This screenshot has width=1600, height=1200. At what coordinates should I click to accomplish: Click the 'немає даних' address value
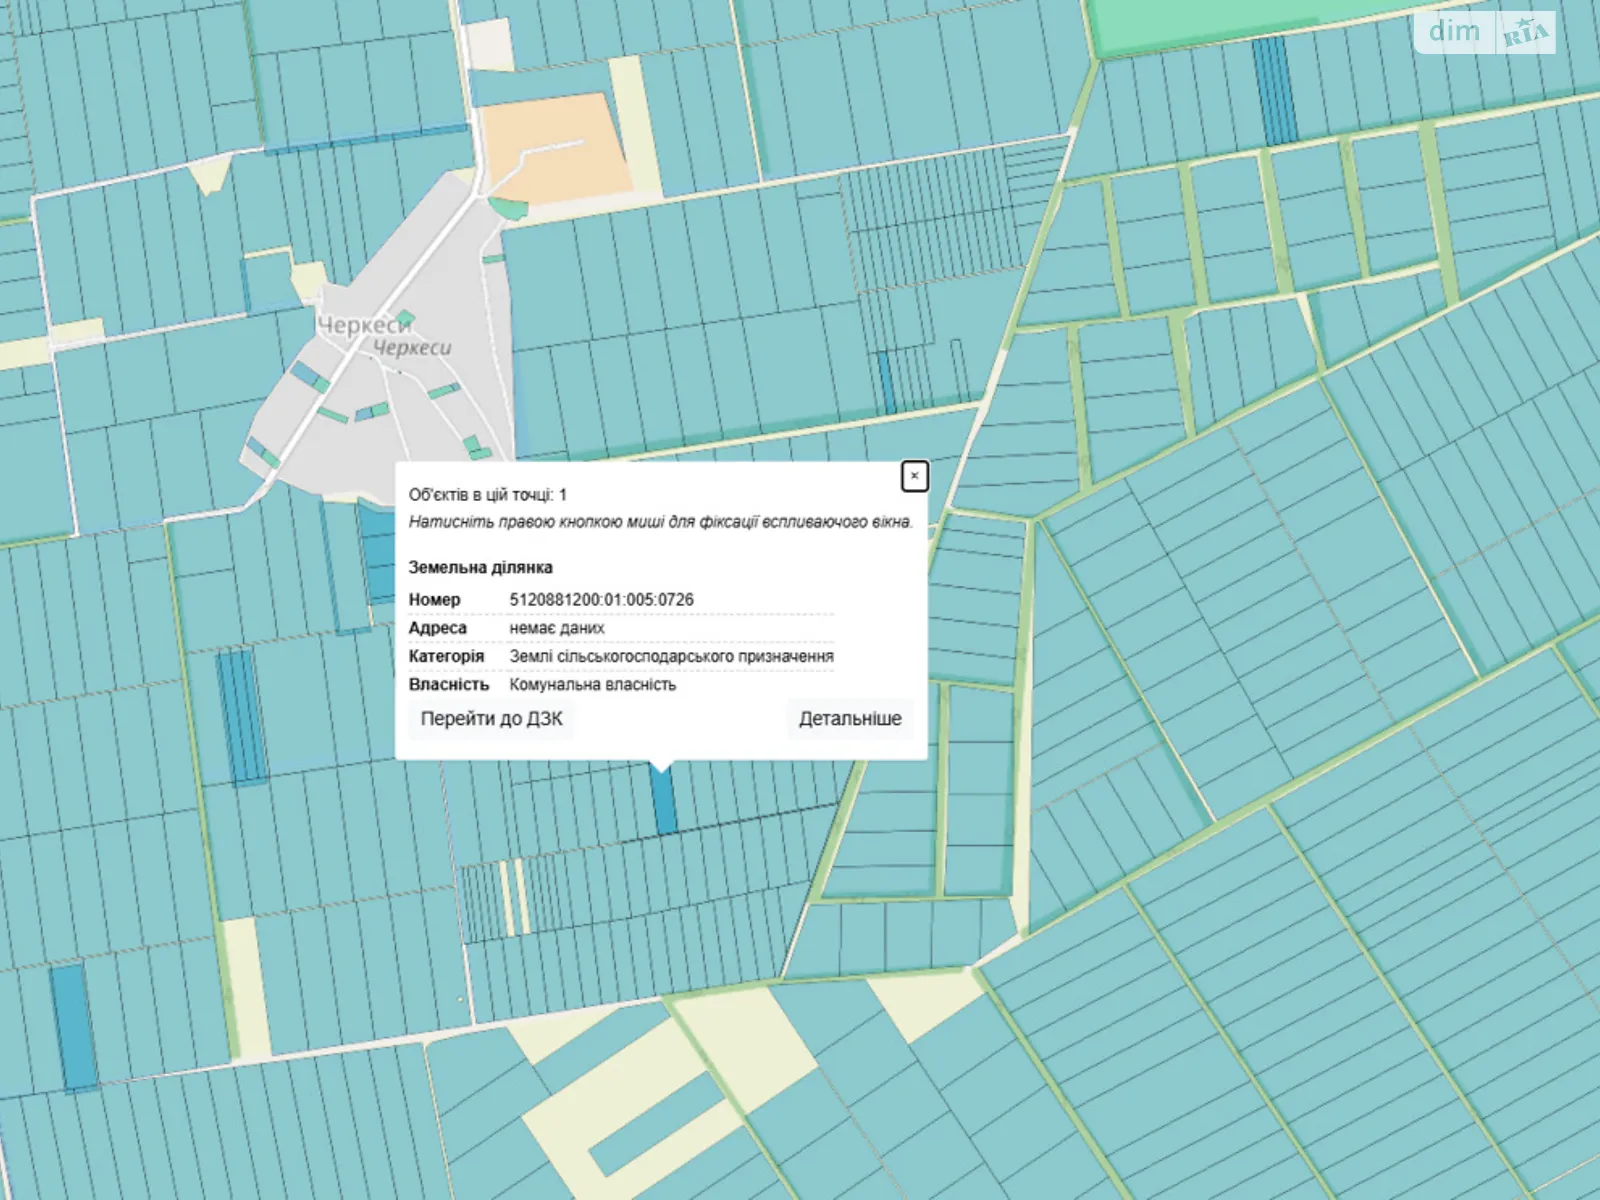click(x=557, y=628)
